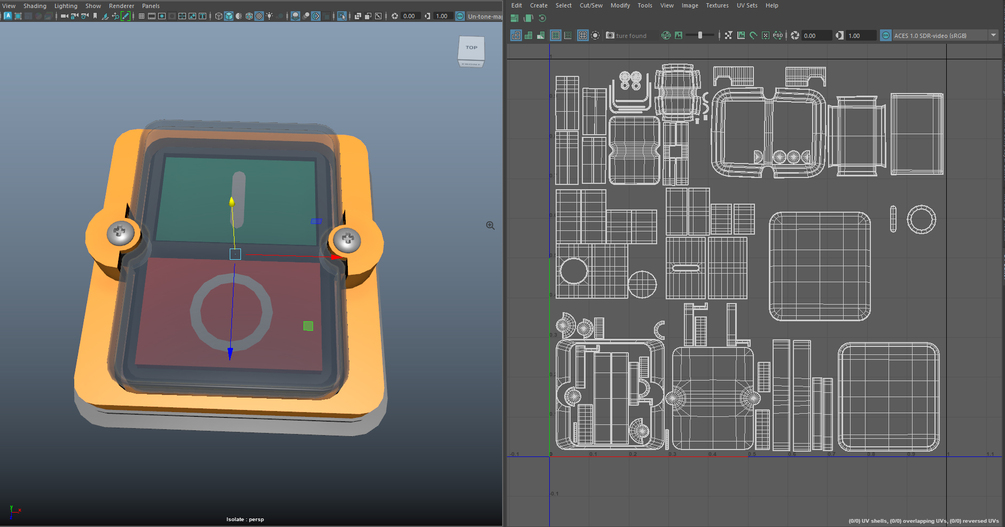The width and height of the screenshot is (1005, 527).
Task: Enable use all lights bulb icon
Action: [269, 16]
